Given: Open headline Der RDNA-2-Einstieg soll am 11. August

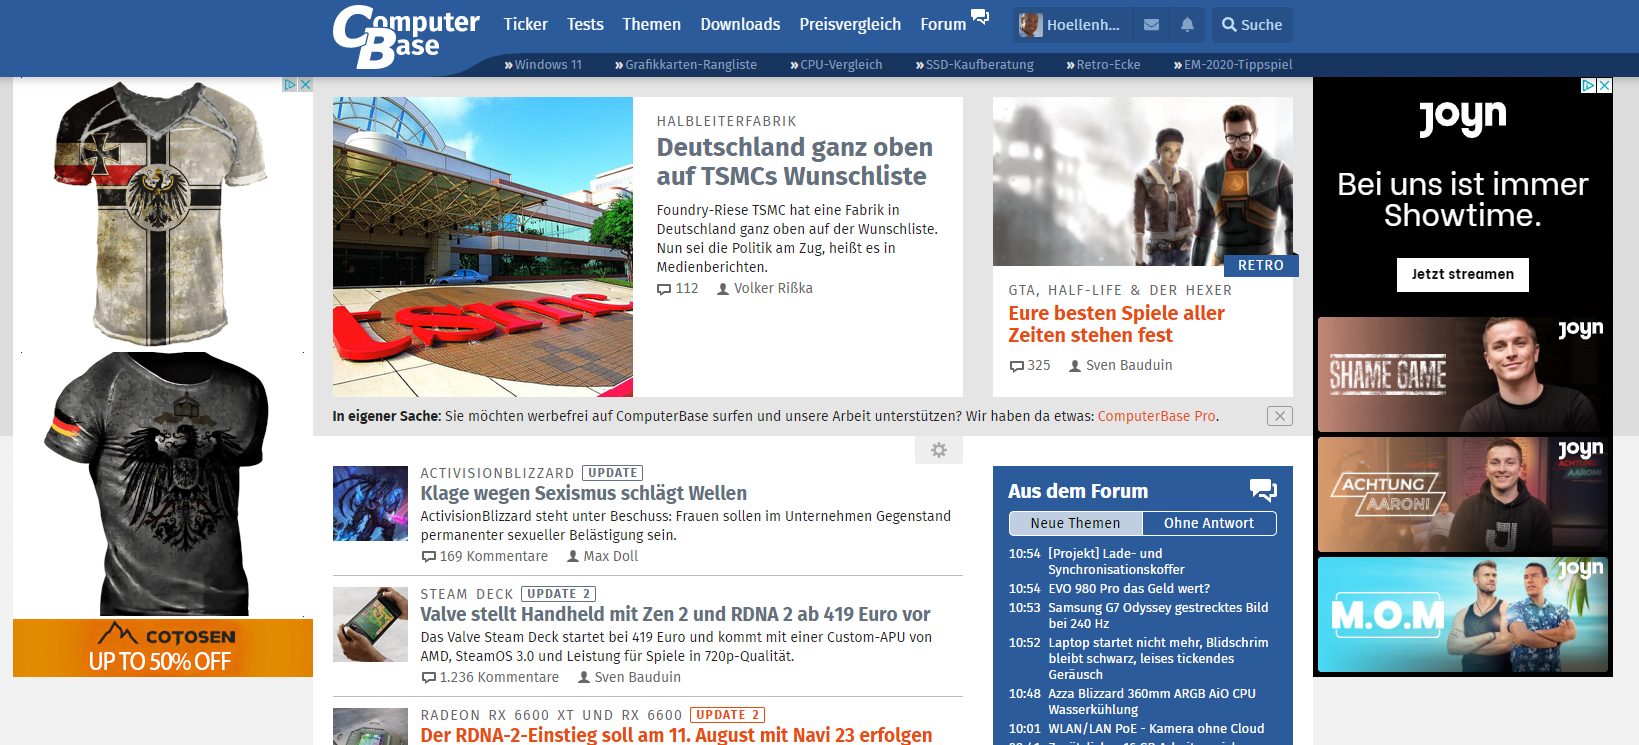Looking at the screenshot, I should [x=676, y=735].
